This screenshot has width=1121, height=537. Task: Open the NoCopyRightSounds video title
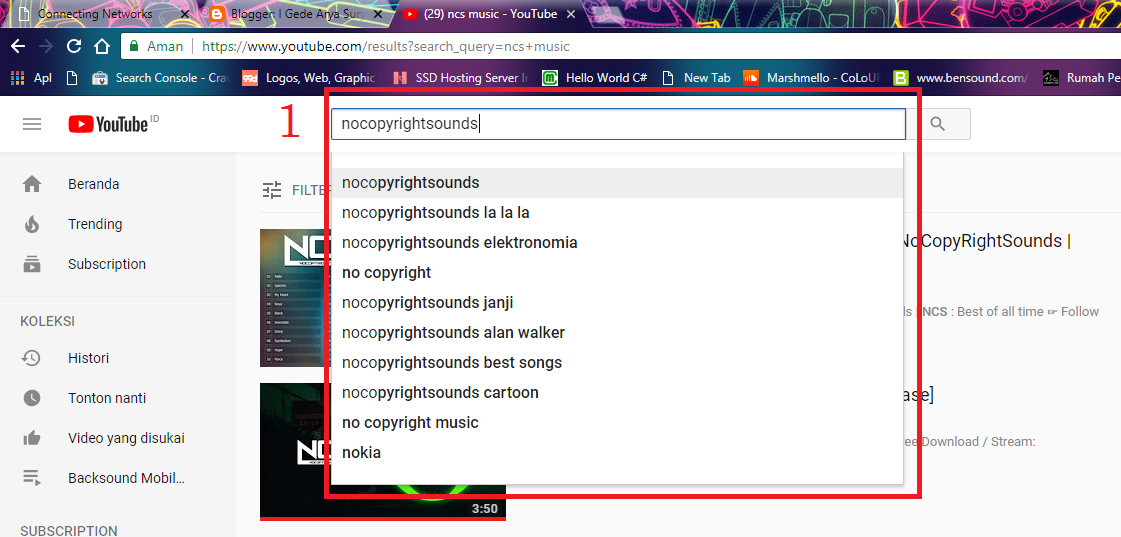[x=987, y=241]
